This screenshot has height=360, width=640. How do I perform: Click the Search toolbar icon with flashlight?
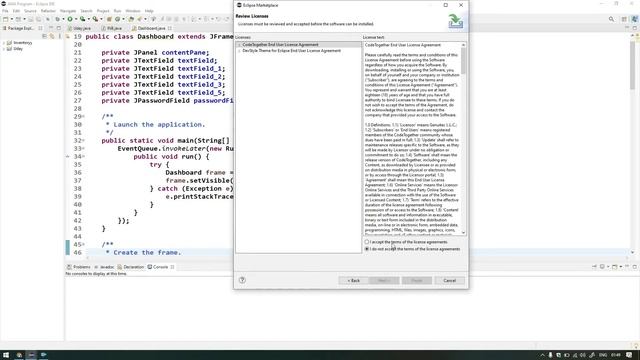[x=140, y=19]
